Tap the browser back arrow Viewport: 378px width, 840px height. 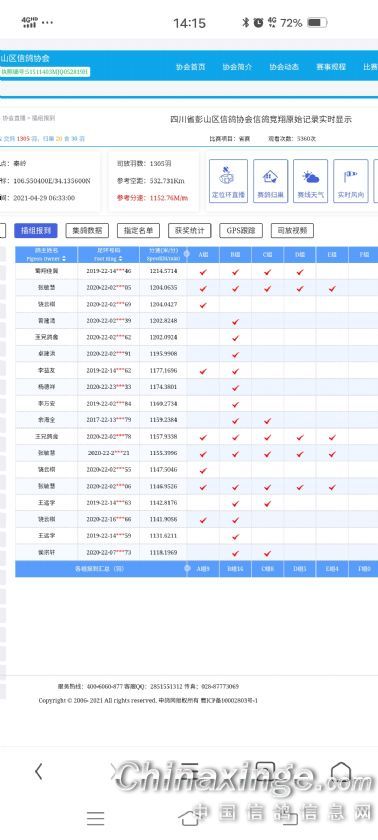tap(38, 771)
